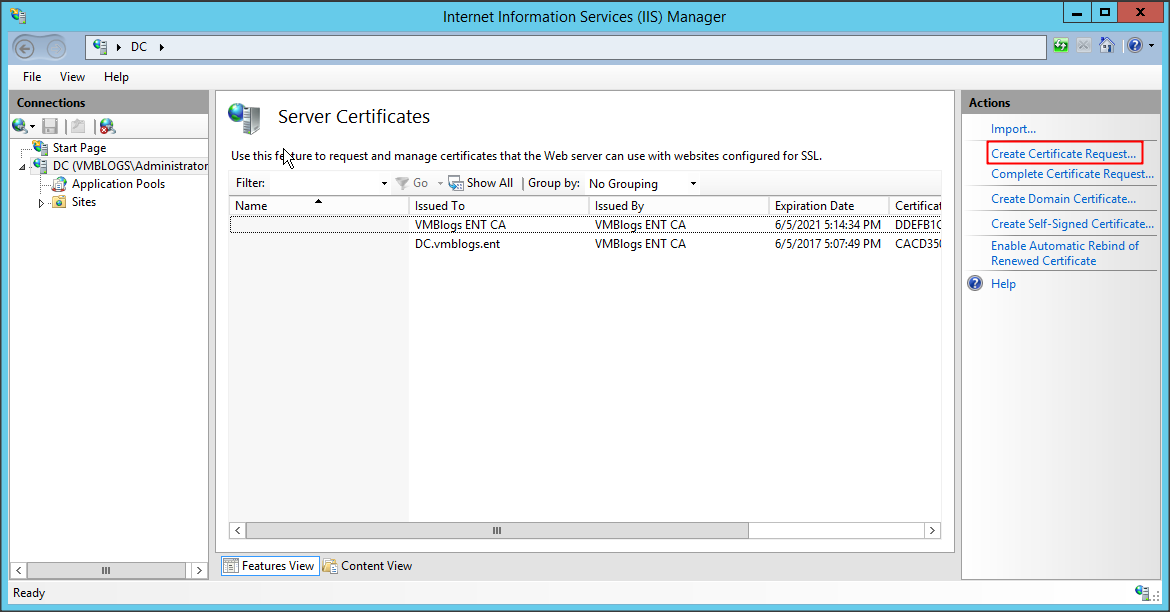Select Application Pools in the tree
The width and height of the screenshot is (1170, 612).
tap(118, 184)
